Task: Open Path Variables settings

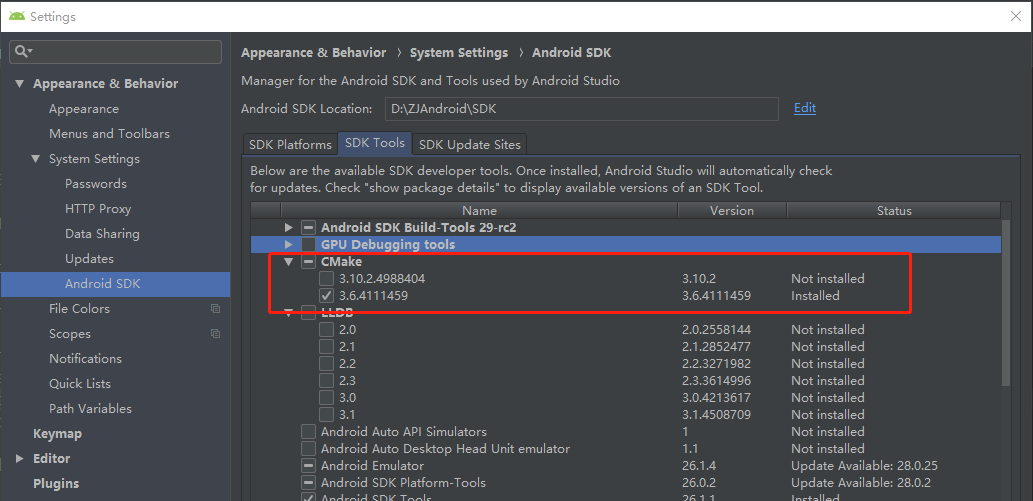Action: (x=90, y=409)
